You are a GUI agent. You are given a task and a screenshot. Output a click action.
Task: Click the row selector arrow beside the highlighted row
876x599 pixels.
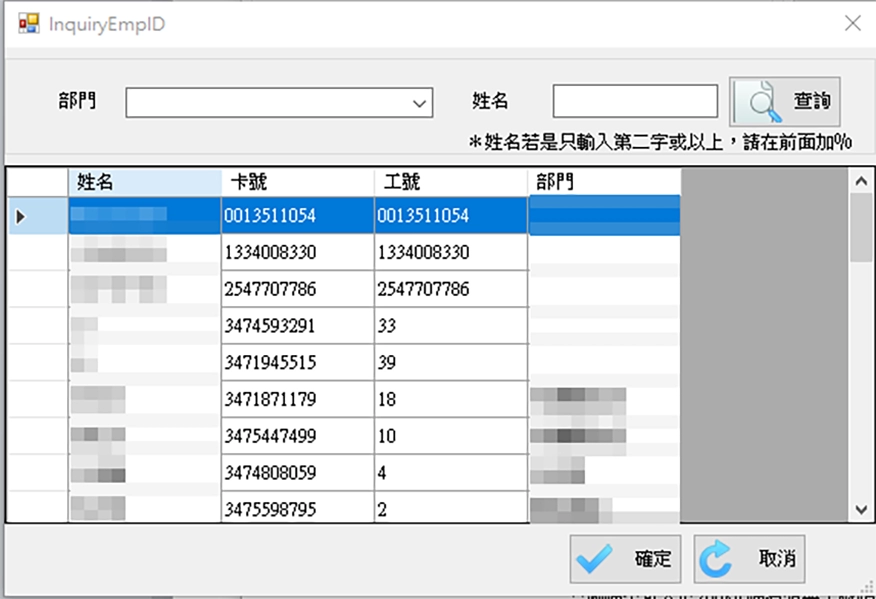pos(18,215)
